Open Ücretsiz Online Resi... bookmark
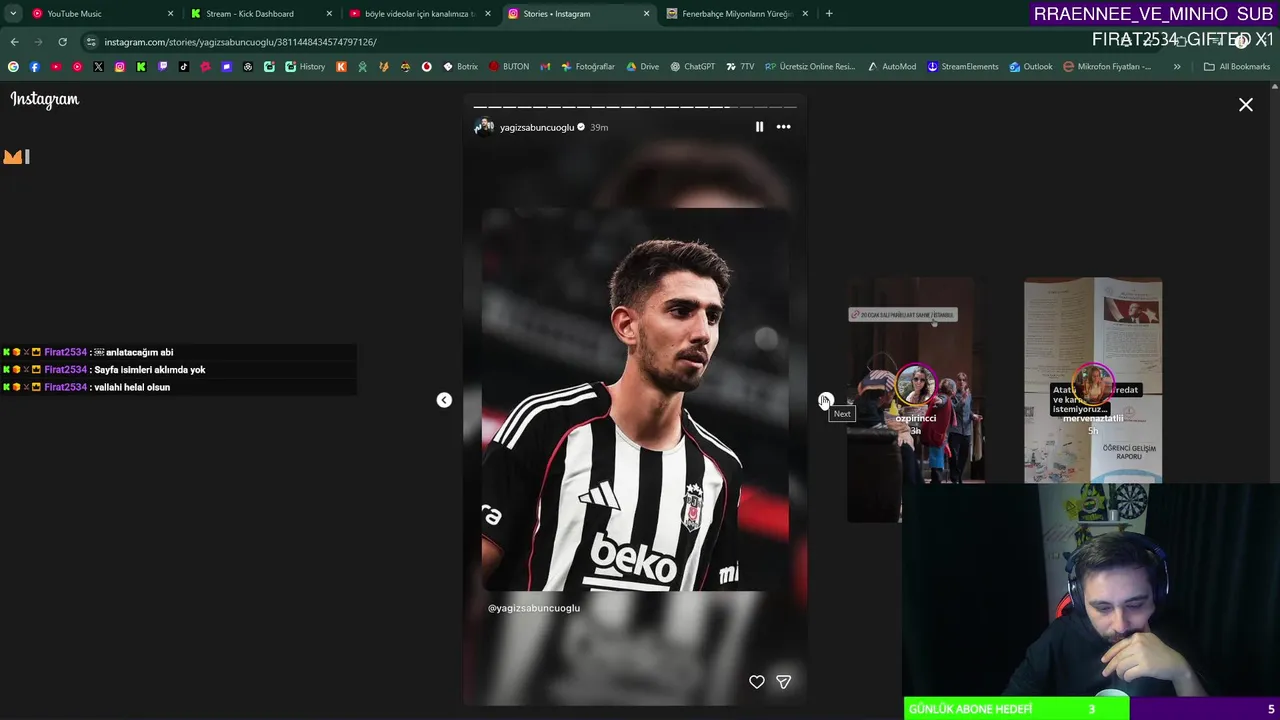The height and width of the screenshot is (720, 1280). pyautogui.click(x=810, y=67)
